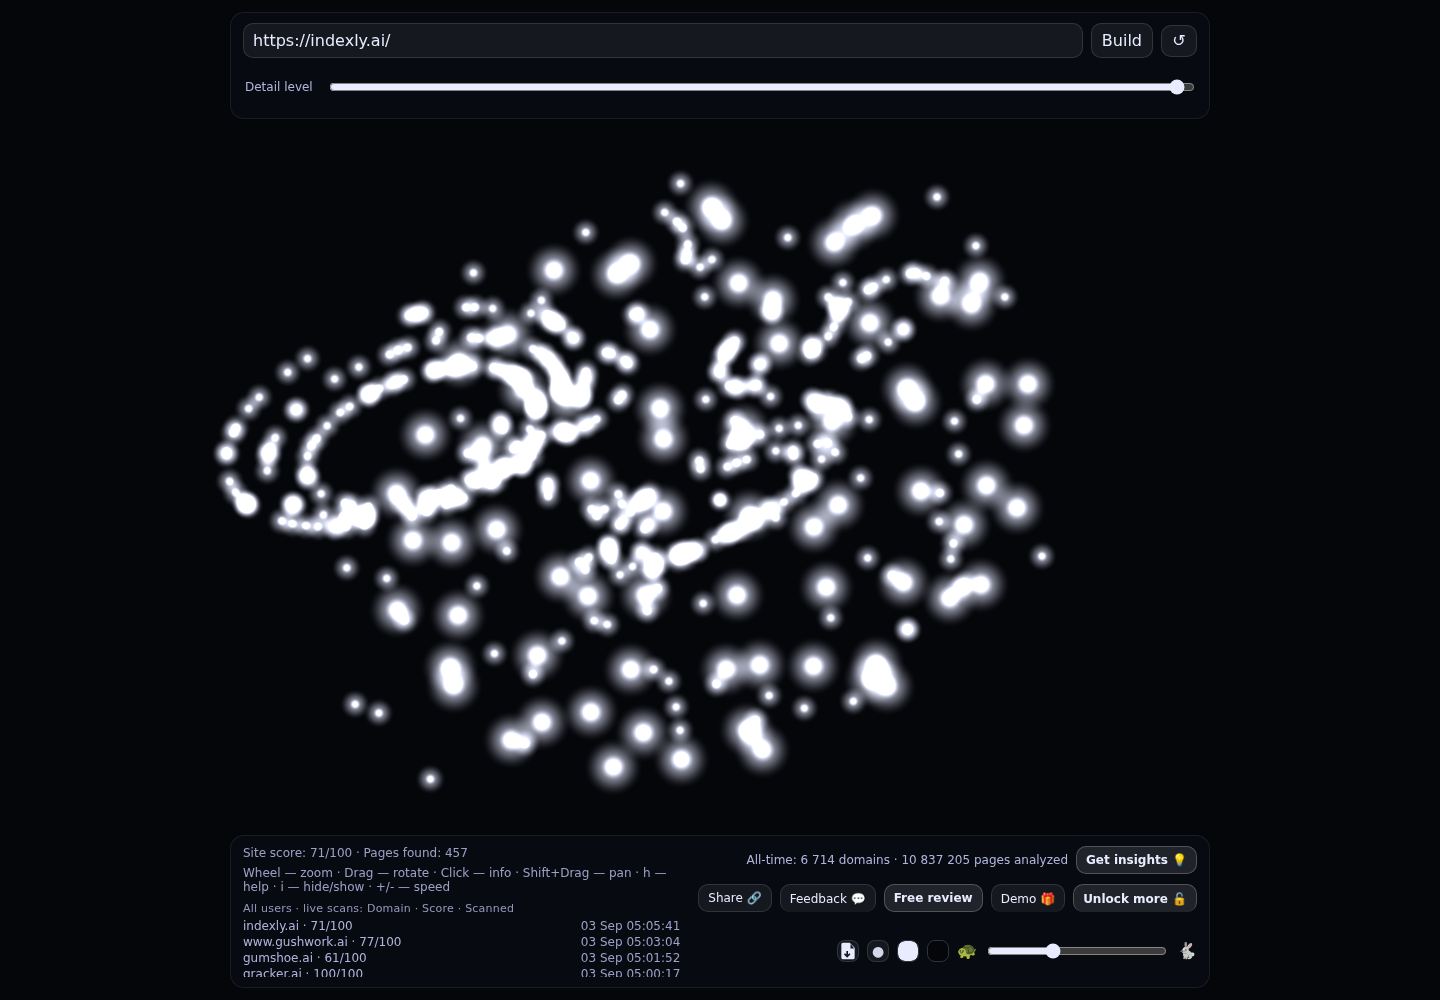
Task: Select the white color swatch
Action: click(x=908, y=951)
